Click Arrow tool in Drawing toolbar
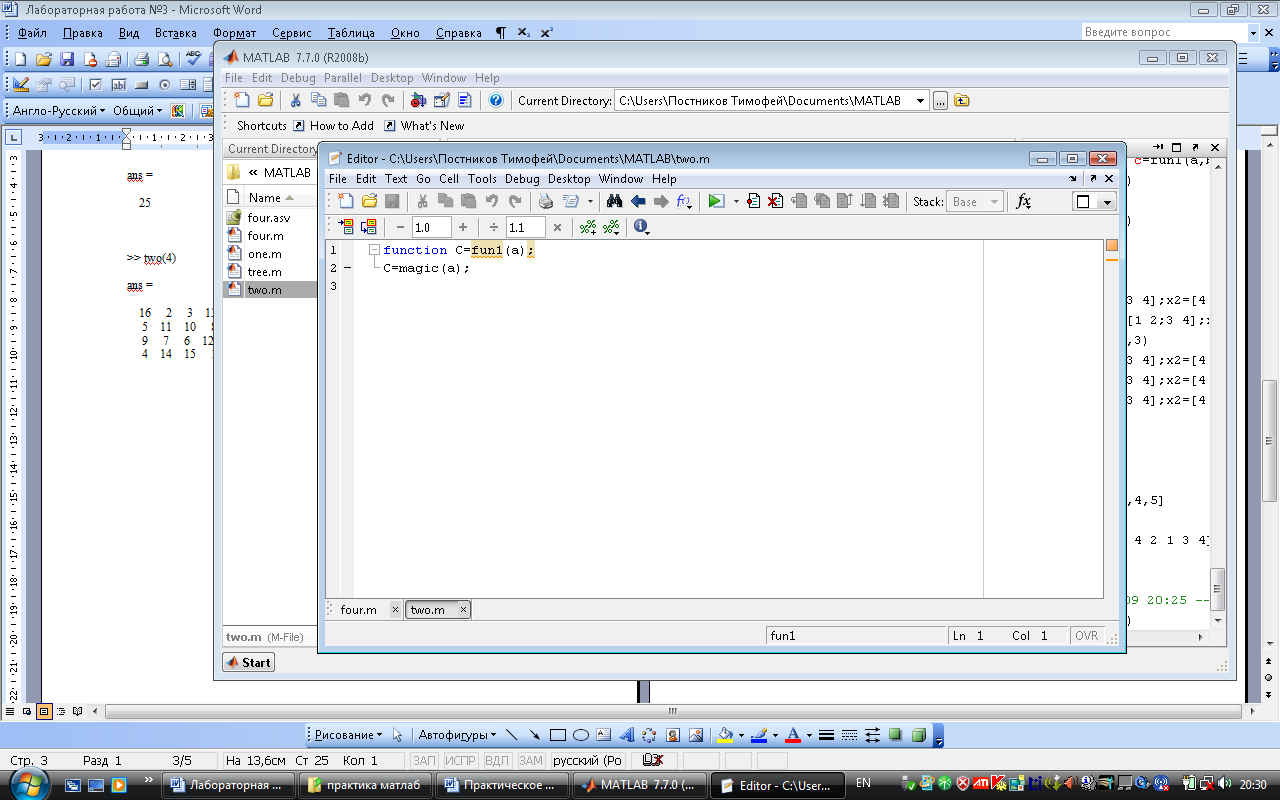 click(x=535, y=735)
